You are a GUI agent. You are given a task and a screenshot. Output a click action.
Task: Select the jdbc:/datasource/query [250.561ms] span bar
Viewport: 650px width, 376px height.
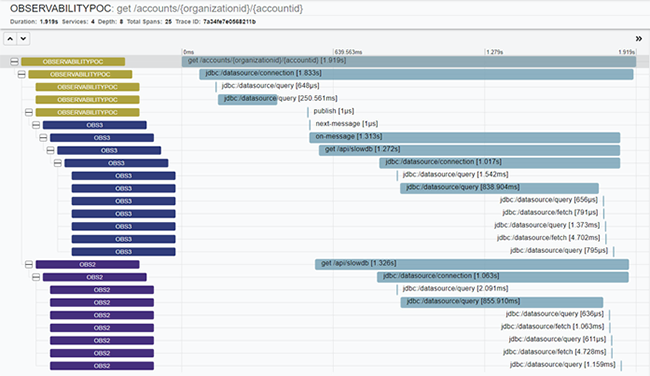pos(247,99)
